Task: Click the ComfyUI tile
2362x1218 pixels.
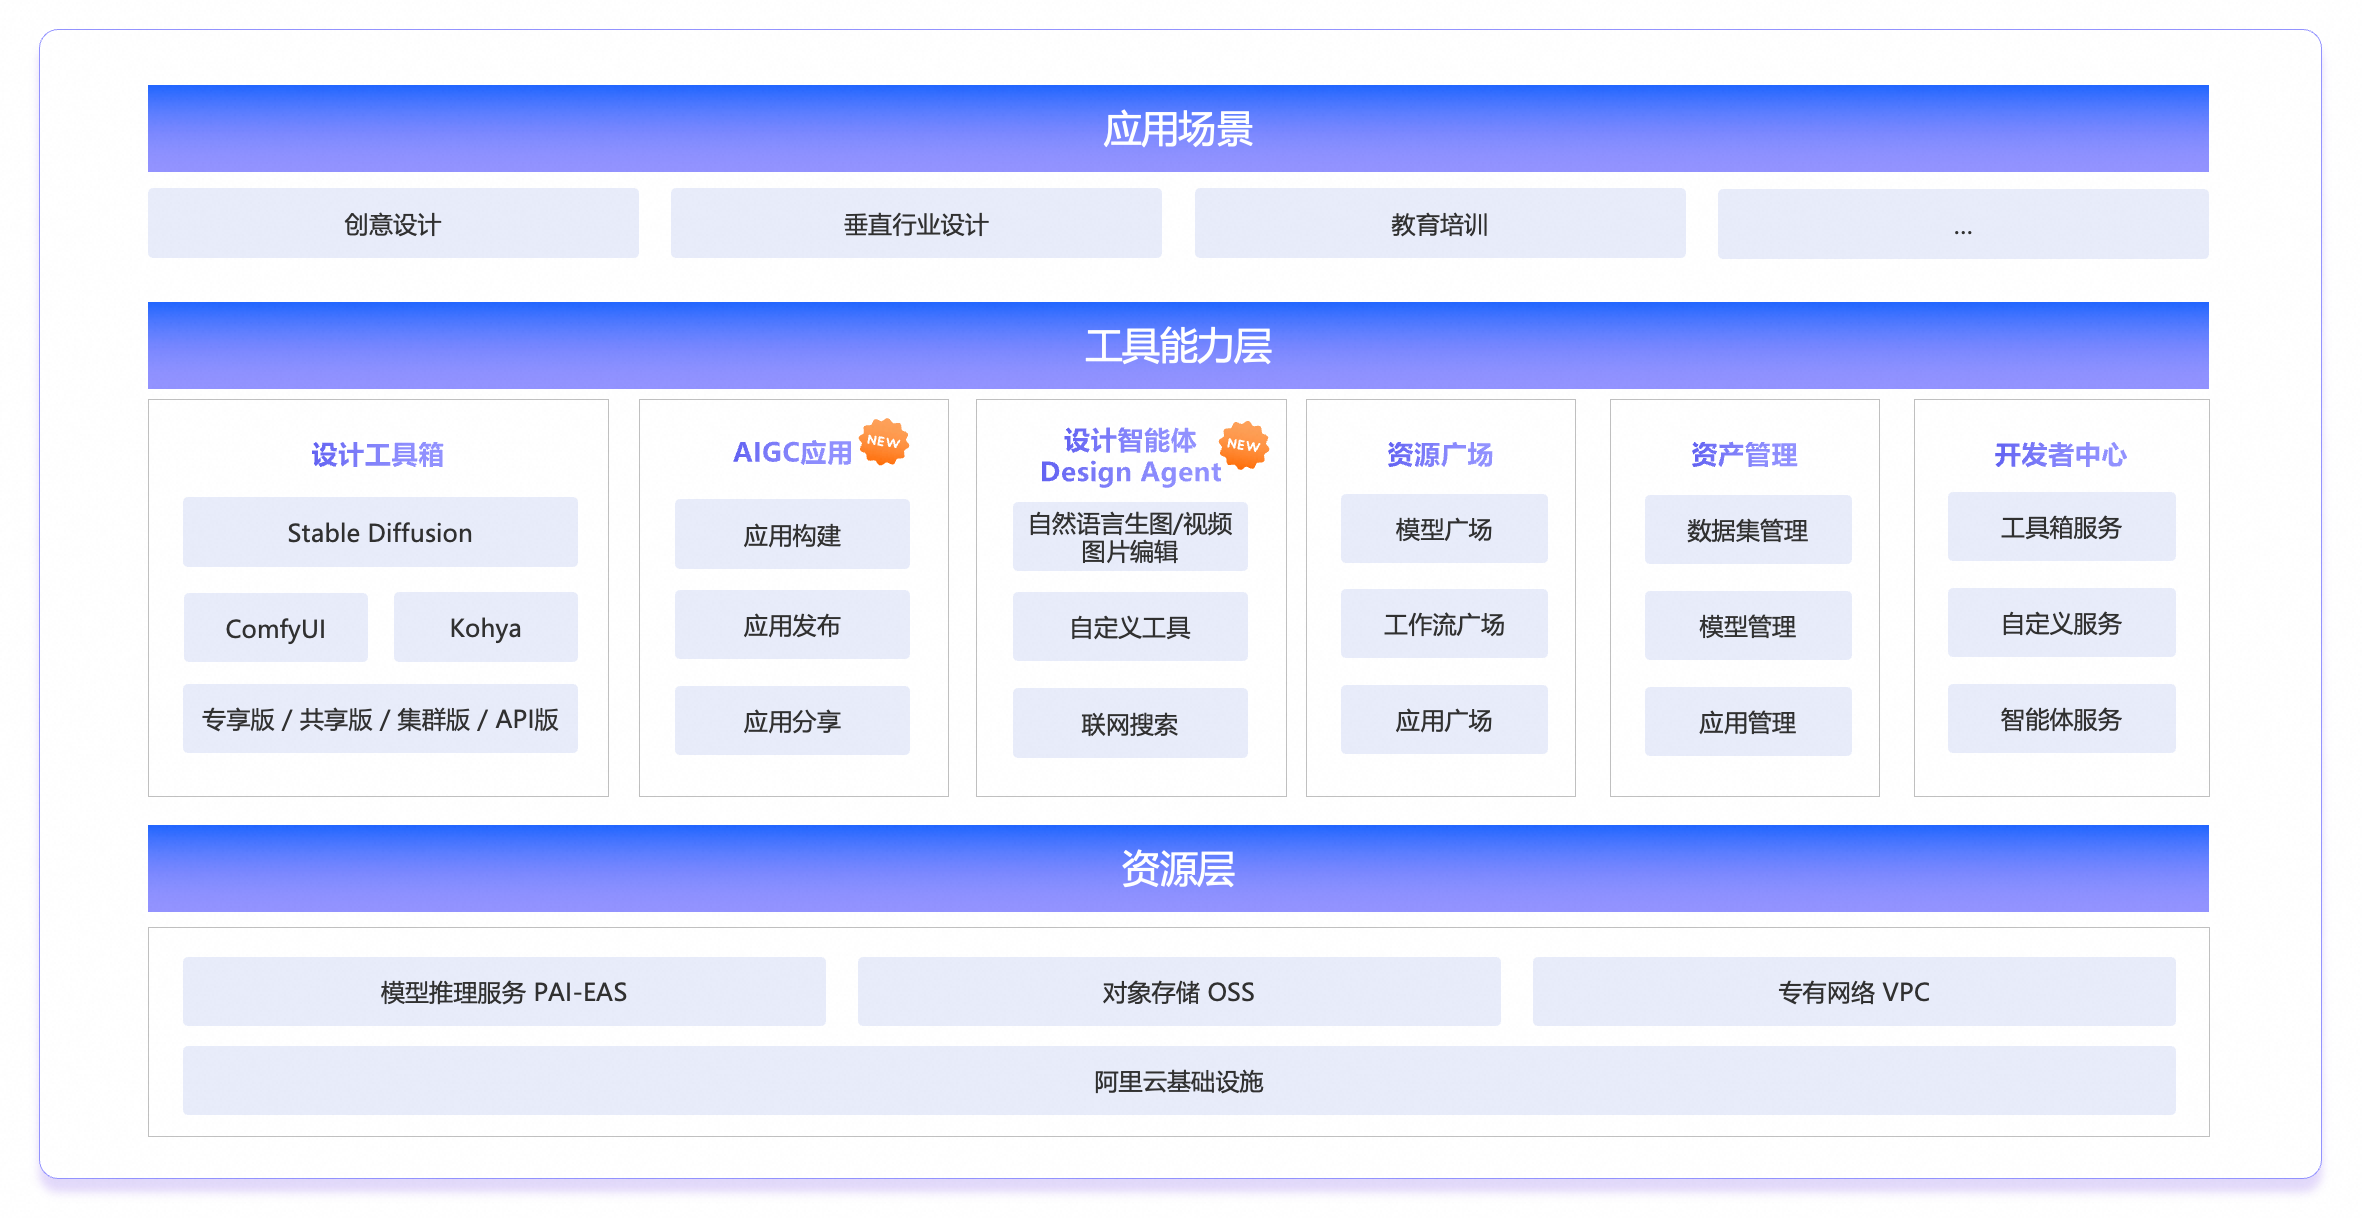Action: [276, 628]
